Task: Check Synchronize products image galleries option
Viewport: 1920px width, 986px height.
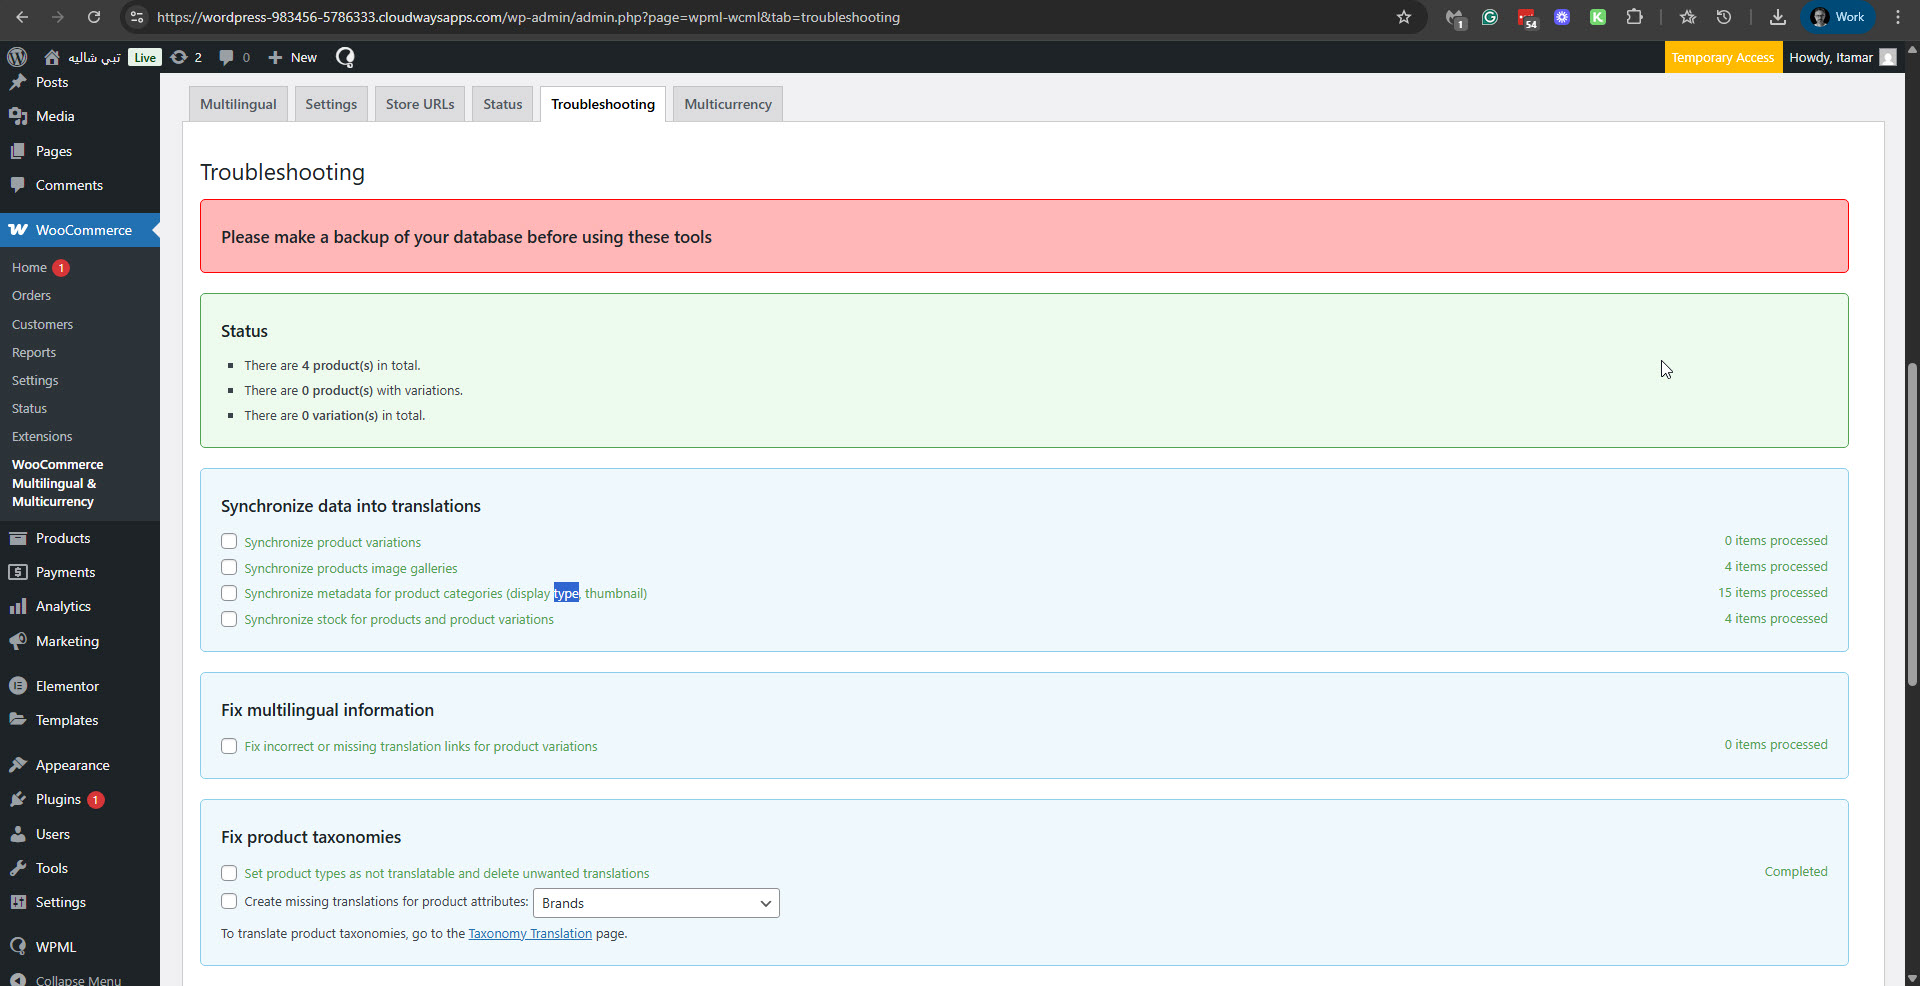Action: click(229, 567)
